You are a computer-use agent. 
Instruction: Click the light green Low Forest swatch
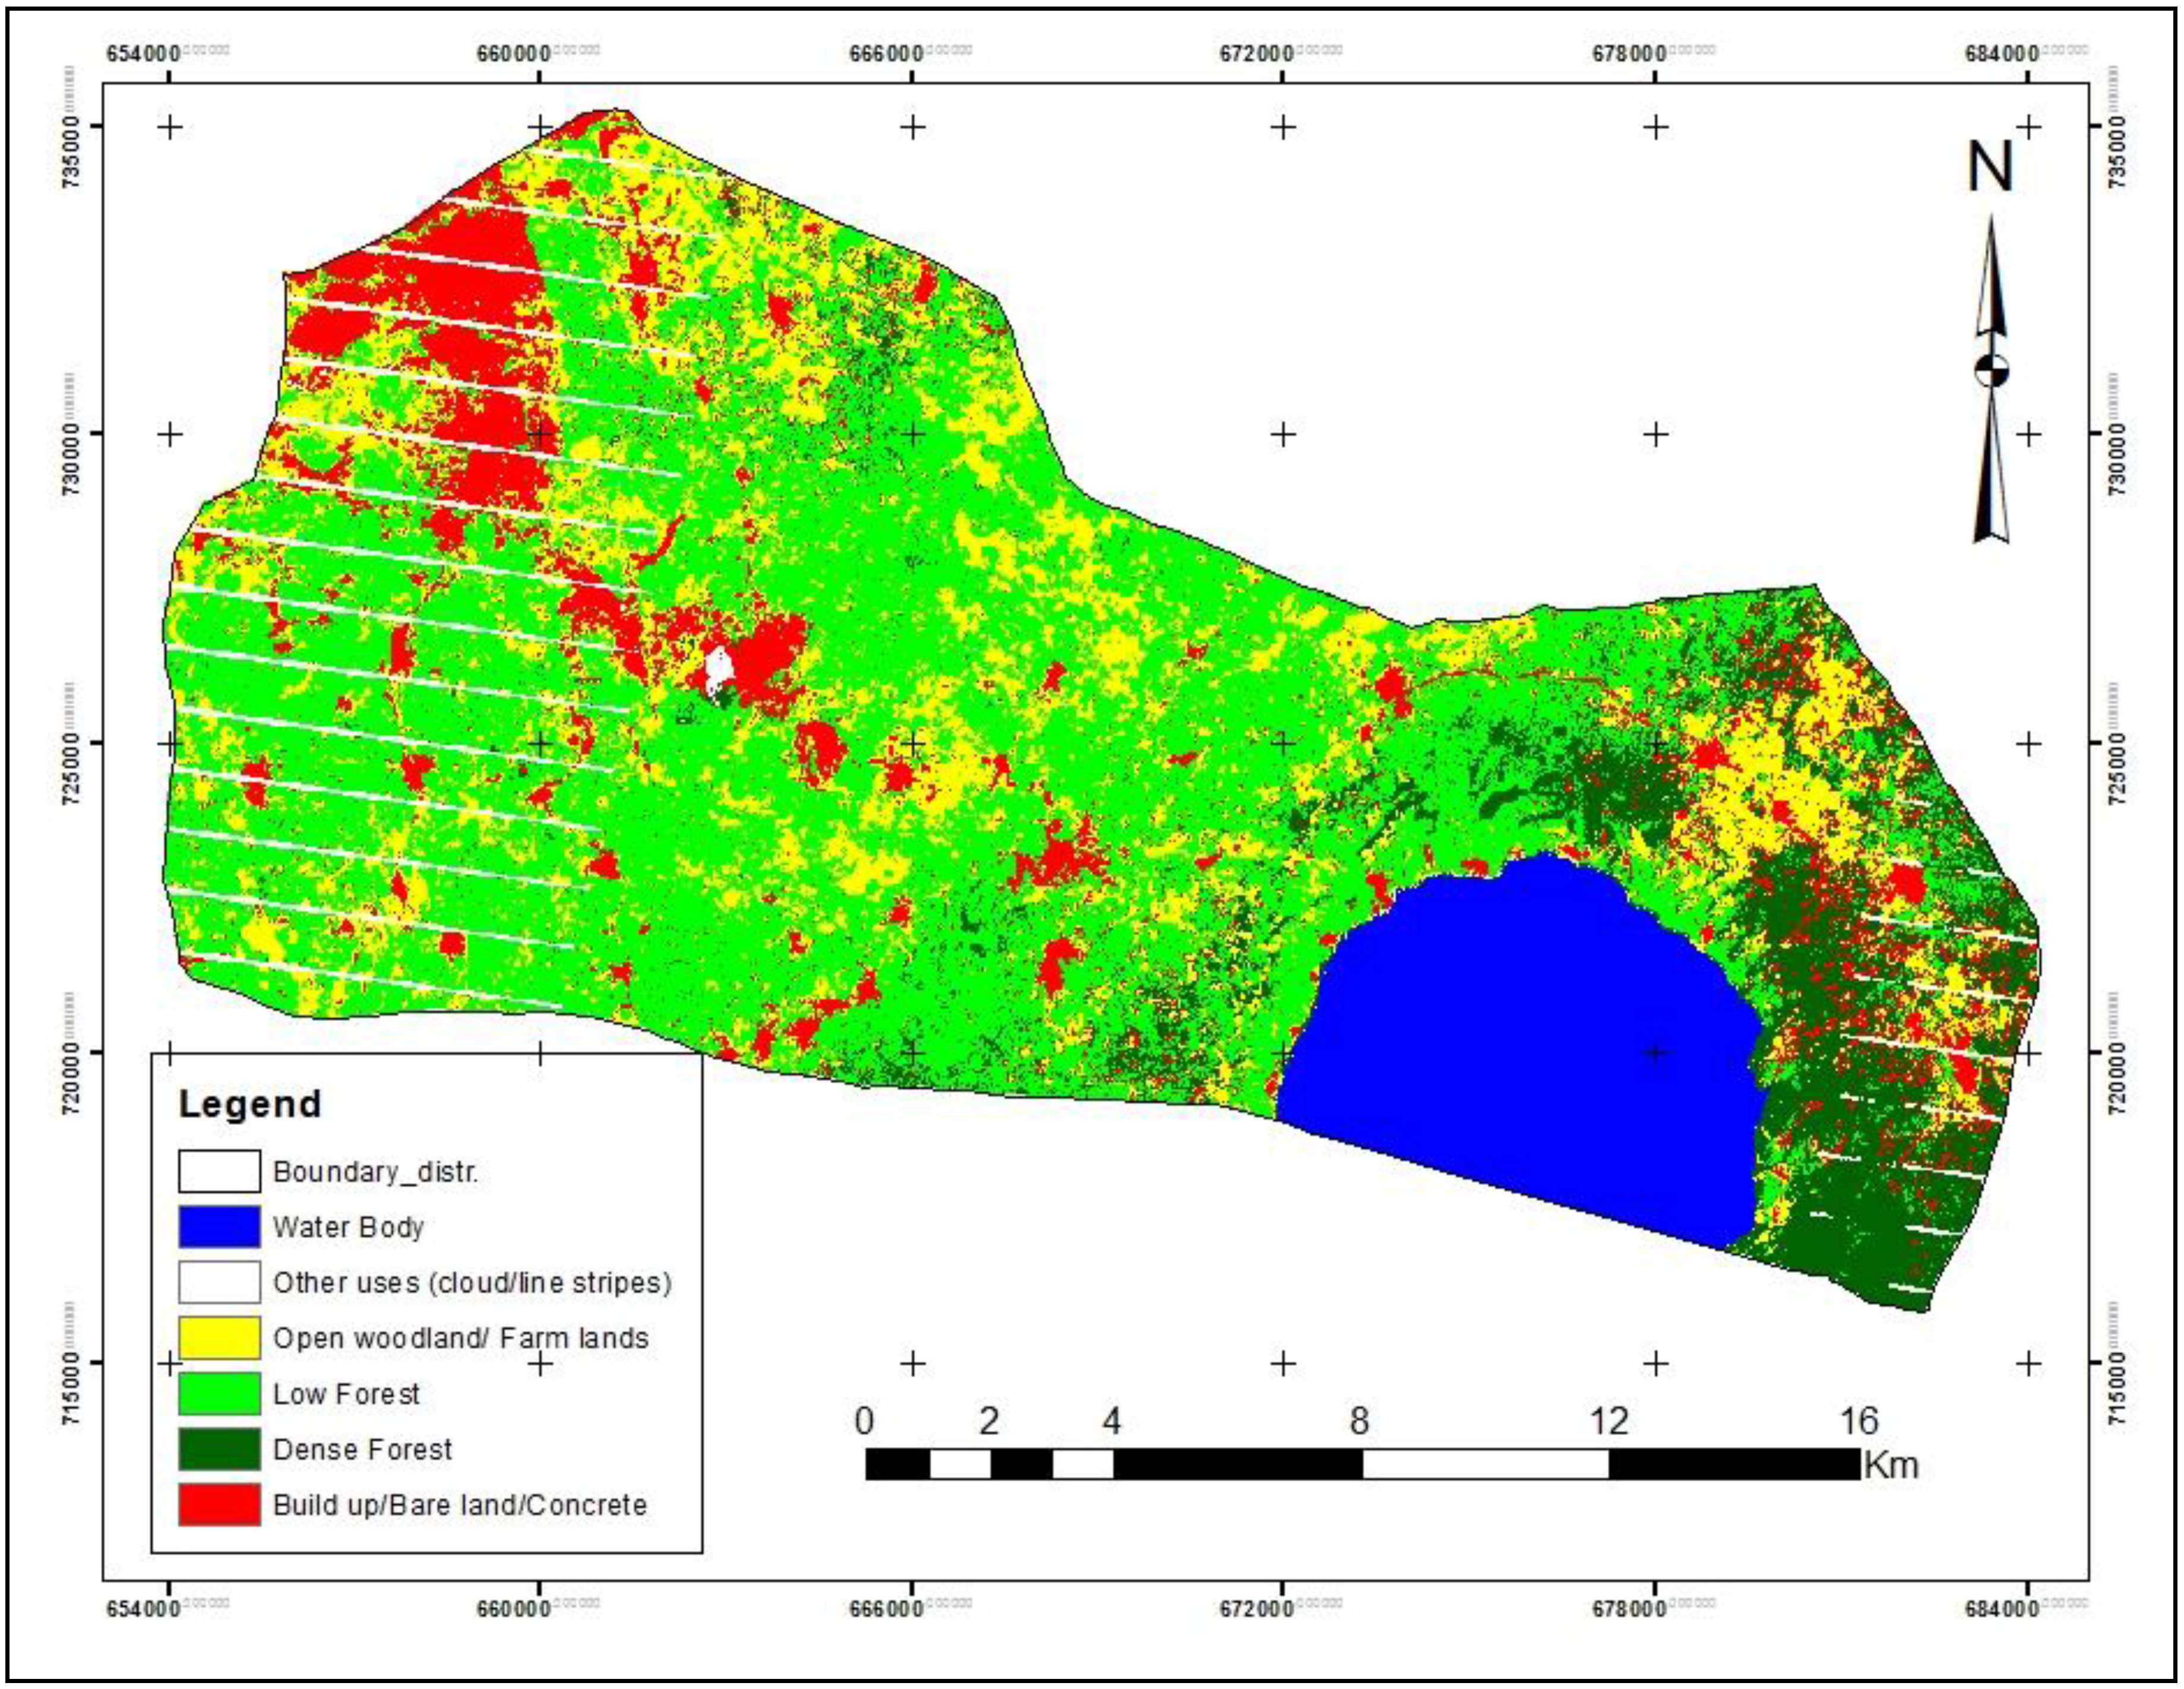[219, 1393]
